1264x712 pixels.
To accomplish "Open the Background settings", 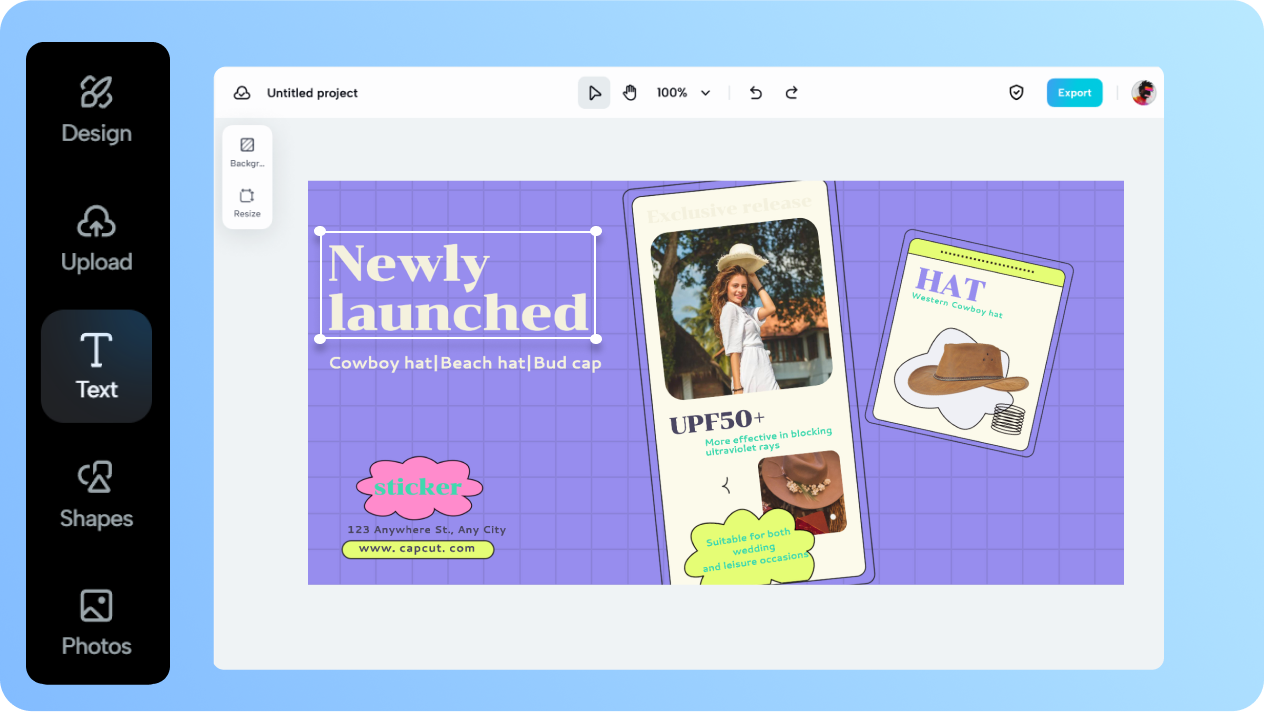I will [x=247, y=150].
